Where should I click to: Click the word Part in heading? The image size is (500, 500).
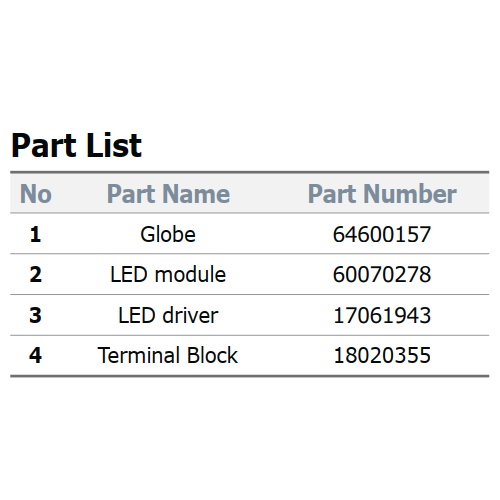[x=42, y=146]
